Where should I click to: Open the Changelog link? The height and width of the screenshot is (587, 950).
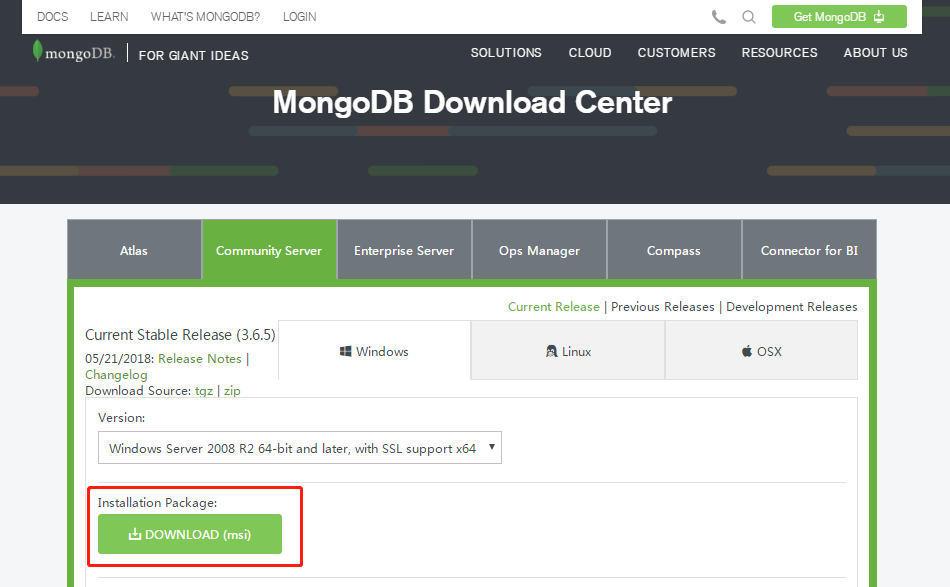[x=116, y=375]
